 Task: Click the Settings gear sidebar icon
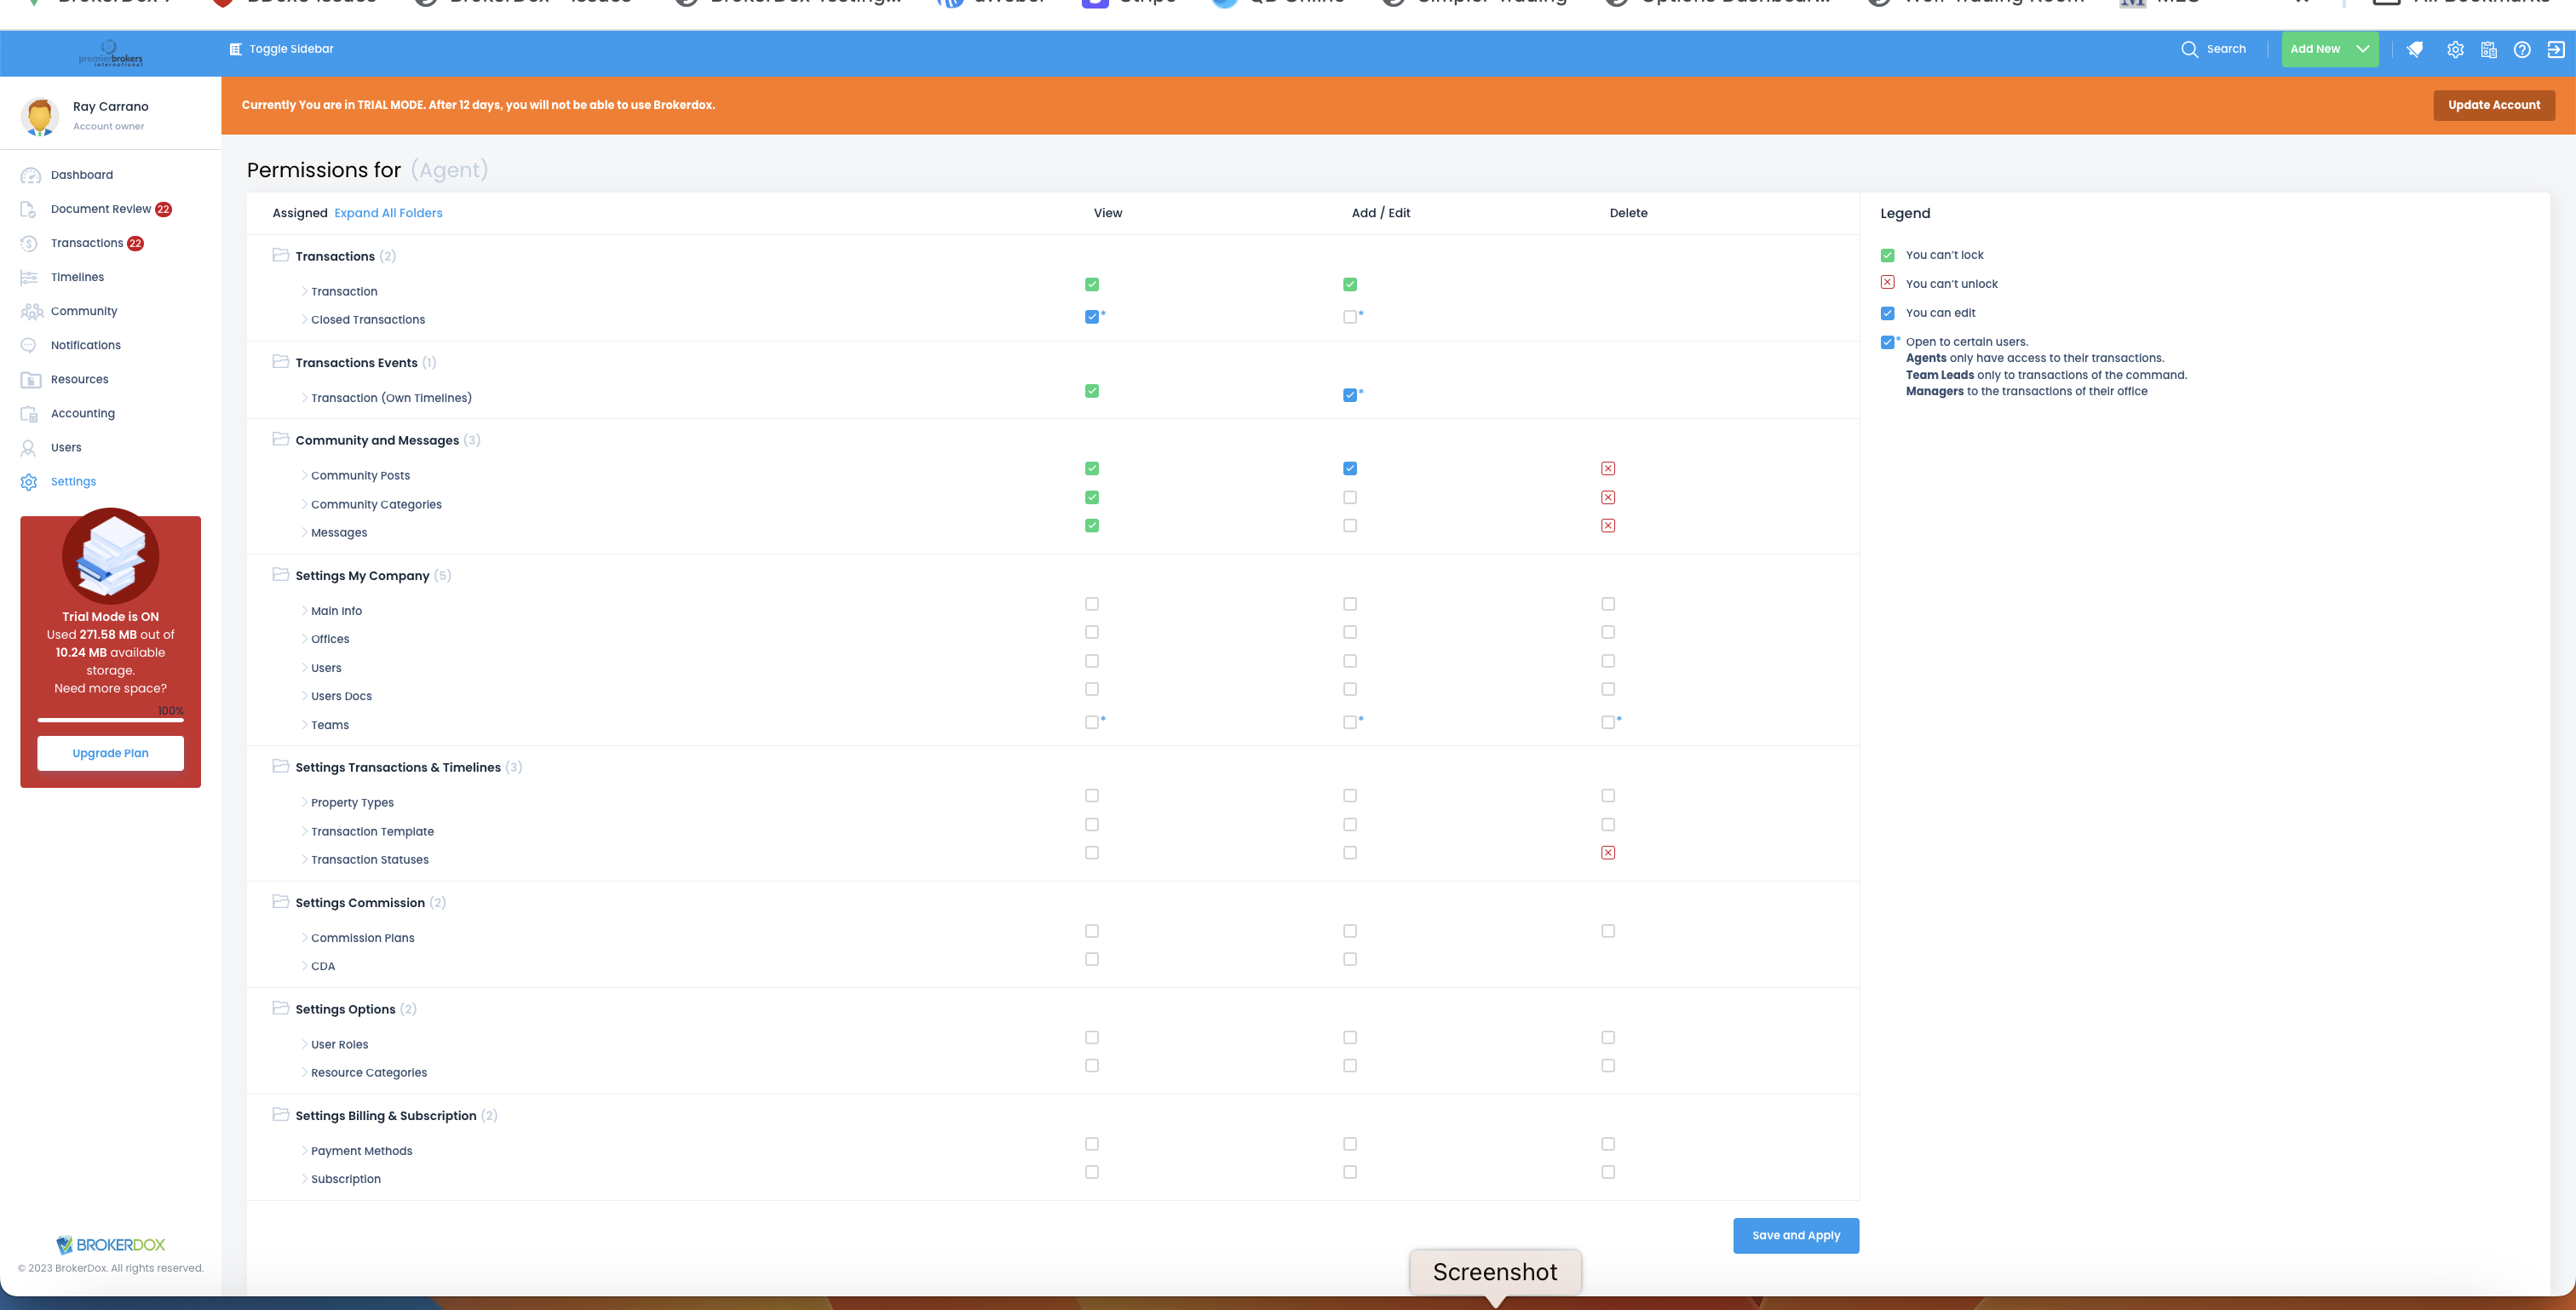28,482
